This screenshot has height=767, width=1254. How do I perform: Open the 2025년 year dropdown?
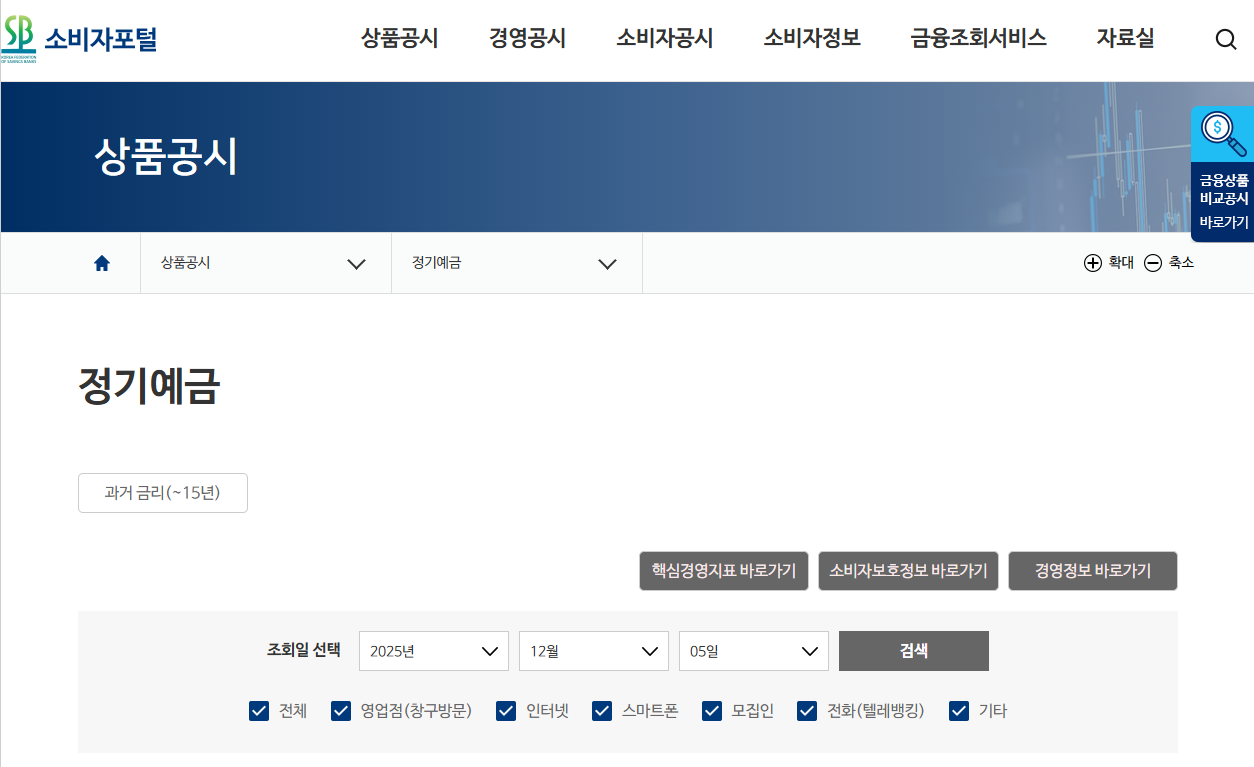click(x=433, y=650)
